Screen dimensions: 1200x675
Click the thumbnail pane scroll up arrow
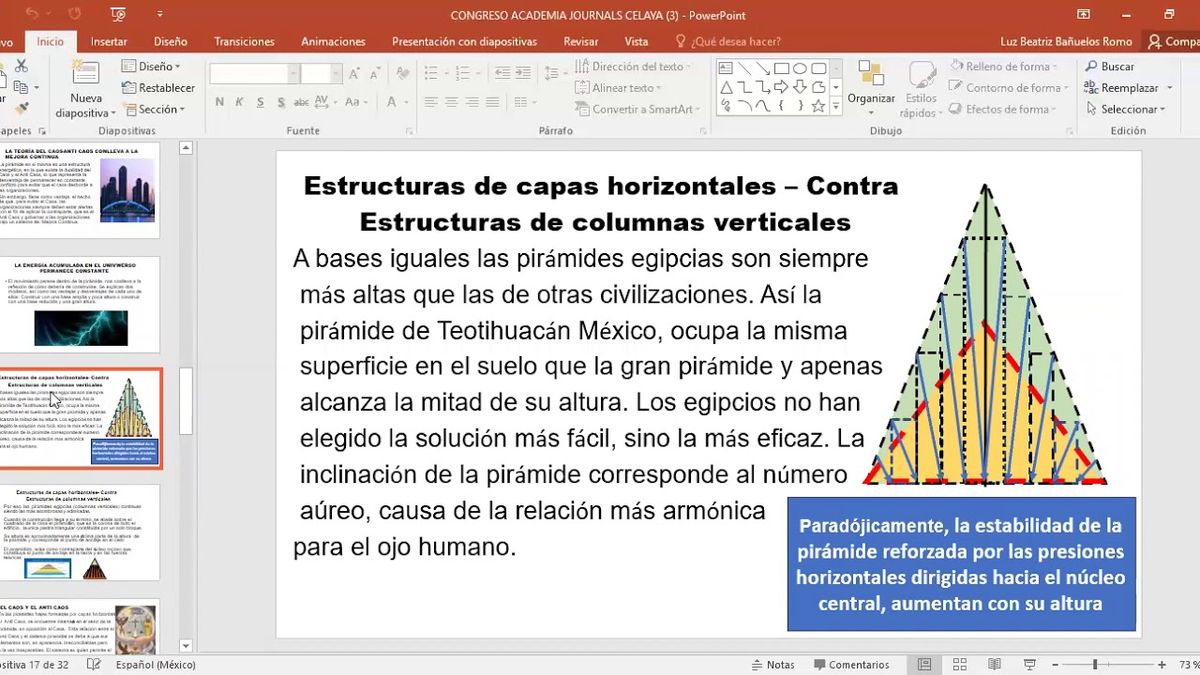[x=186, y=148]
